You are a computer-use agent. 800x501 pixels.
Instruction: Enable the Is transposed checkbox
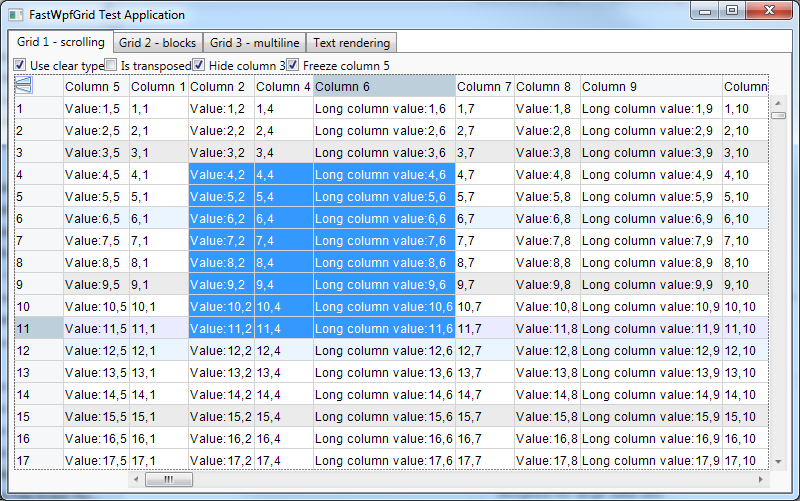point(110,65)
